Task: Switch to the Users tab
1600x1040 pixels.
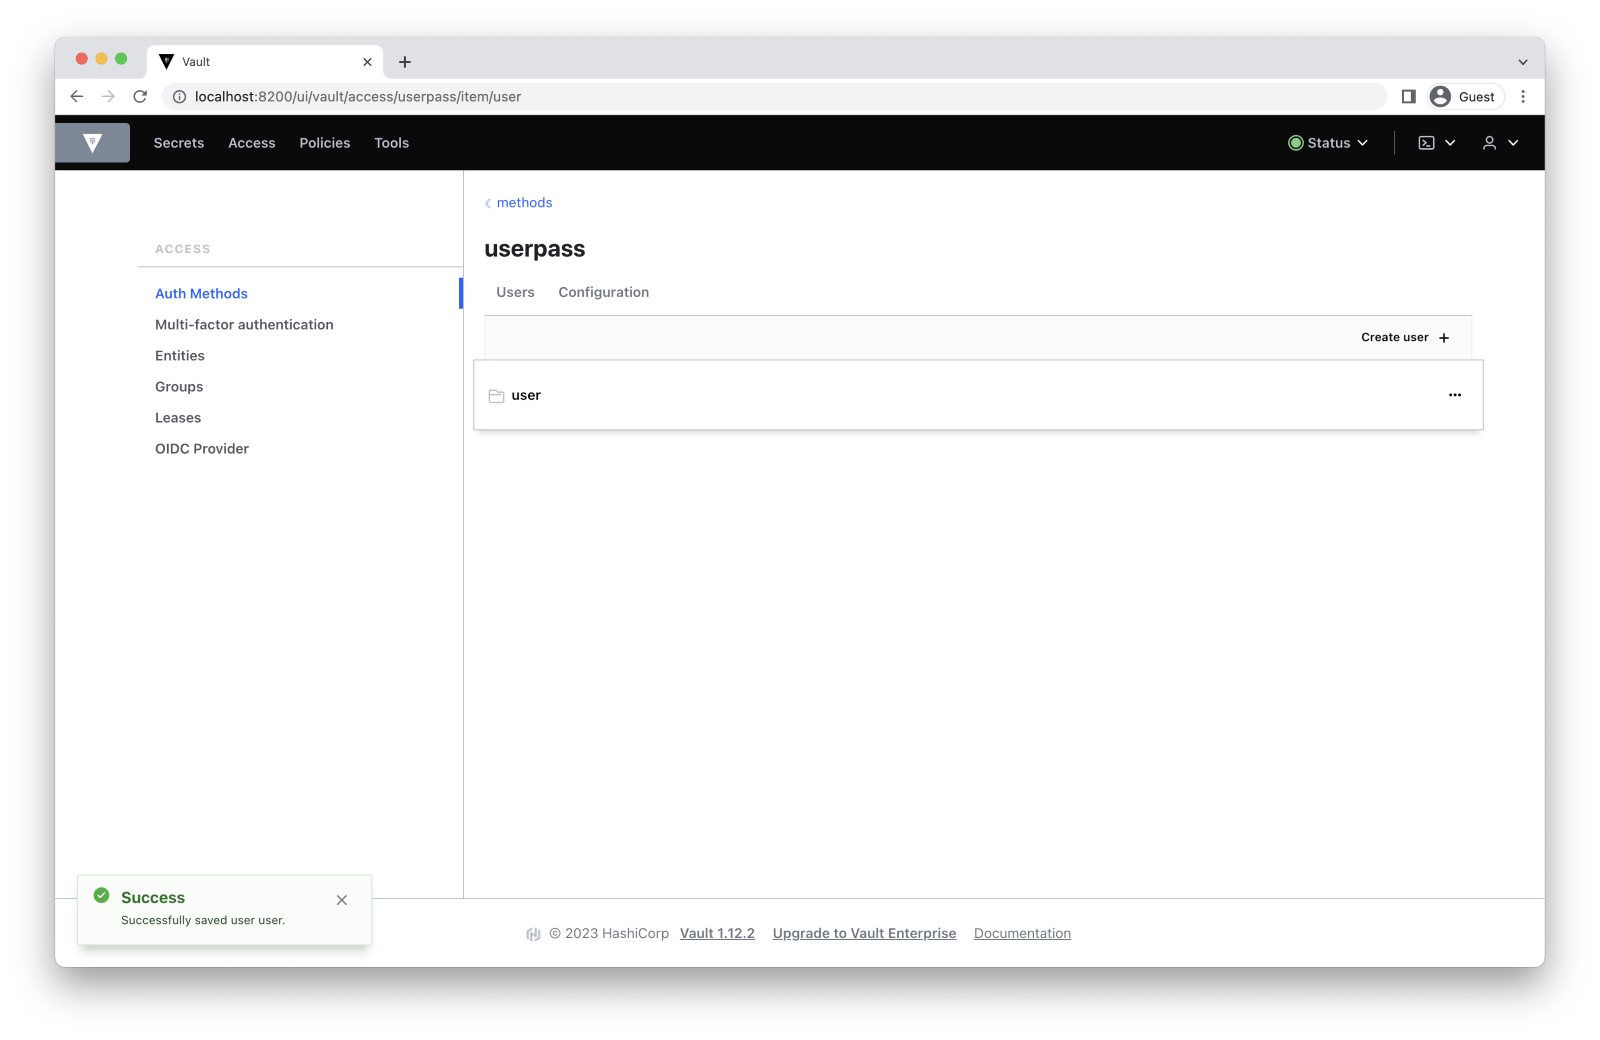Action: point(515,292)
